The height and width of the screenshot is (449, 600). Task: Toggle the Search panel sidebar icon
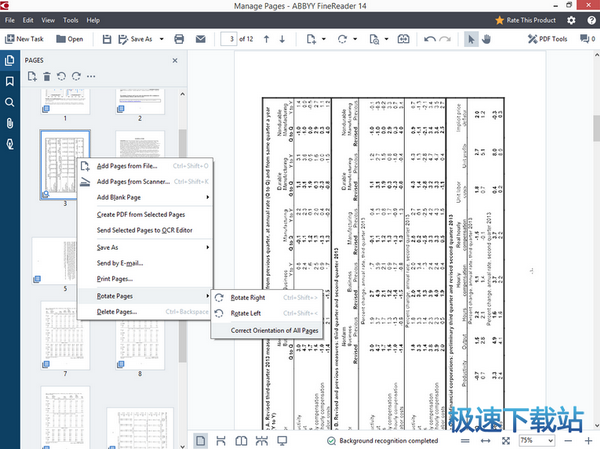point(10,102)
